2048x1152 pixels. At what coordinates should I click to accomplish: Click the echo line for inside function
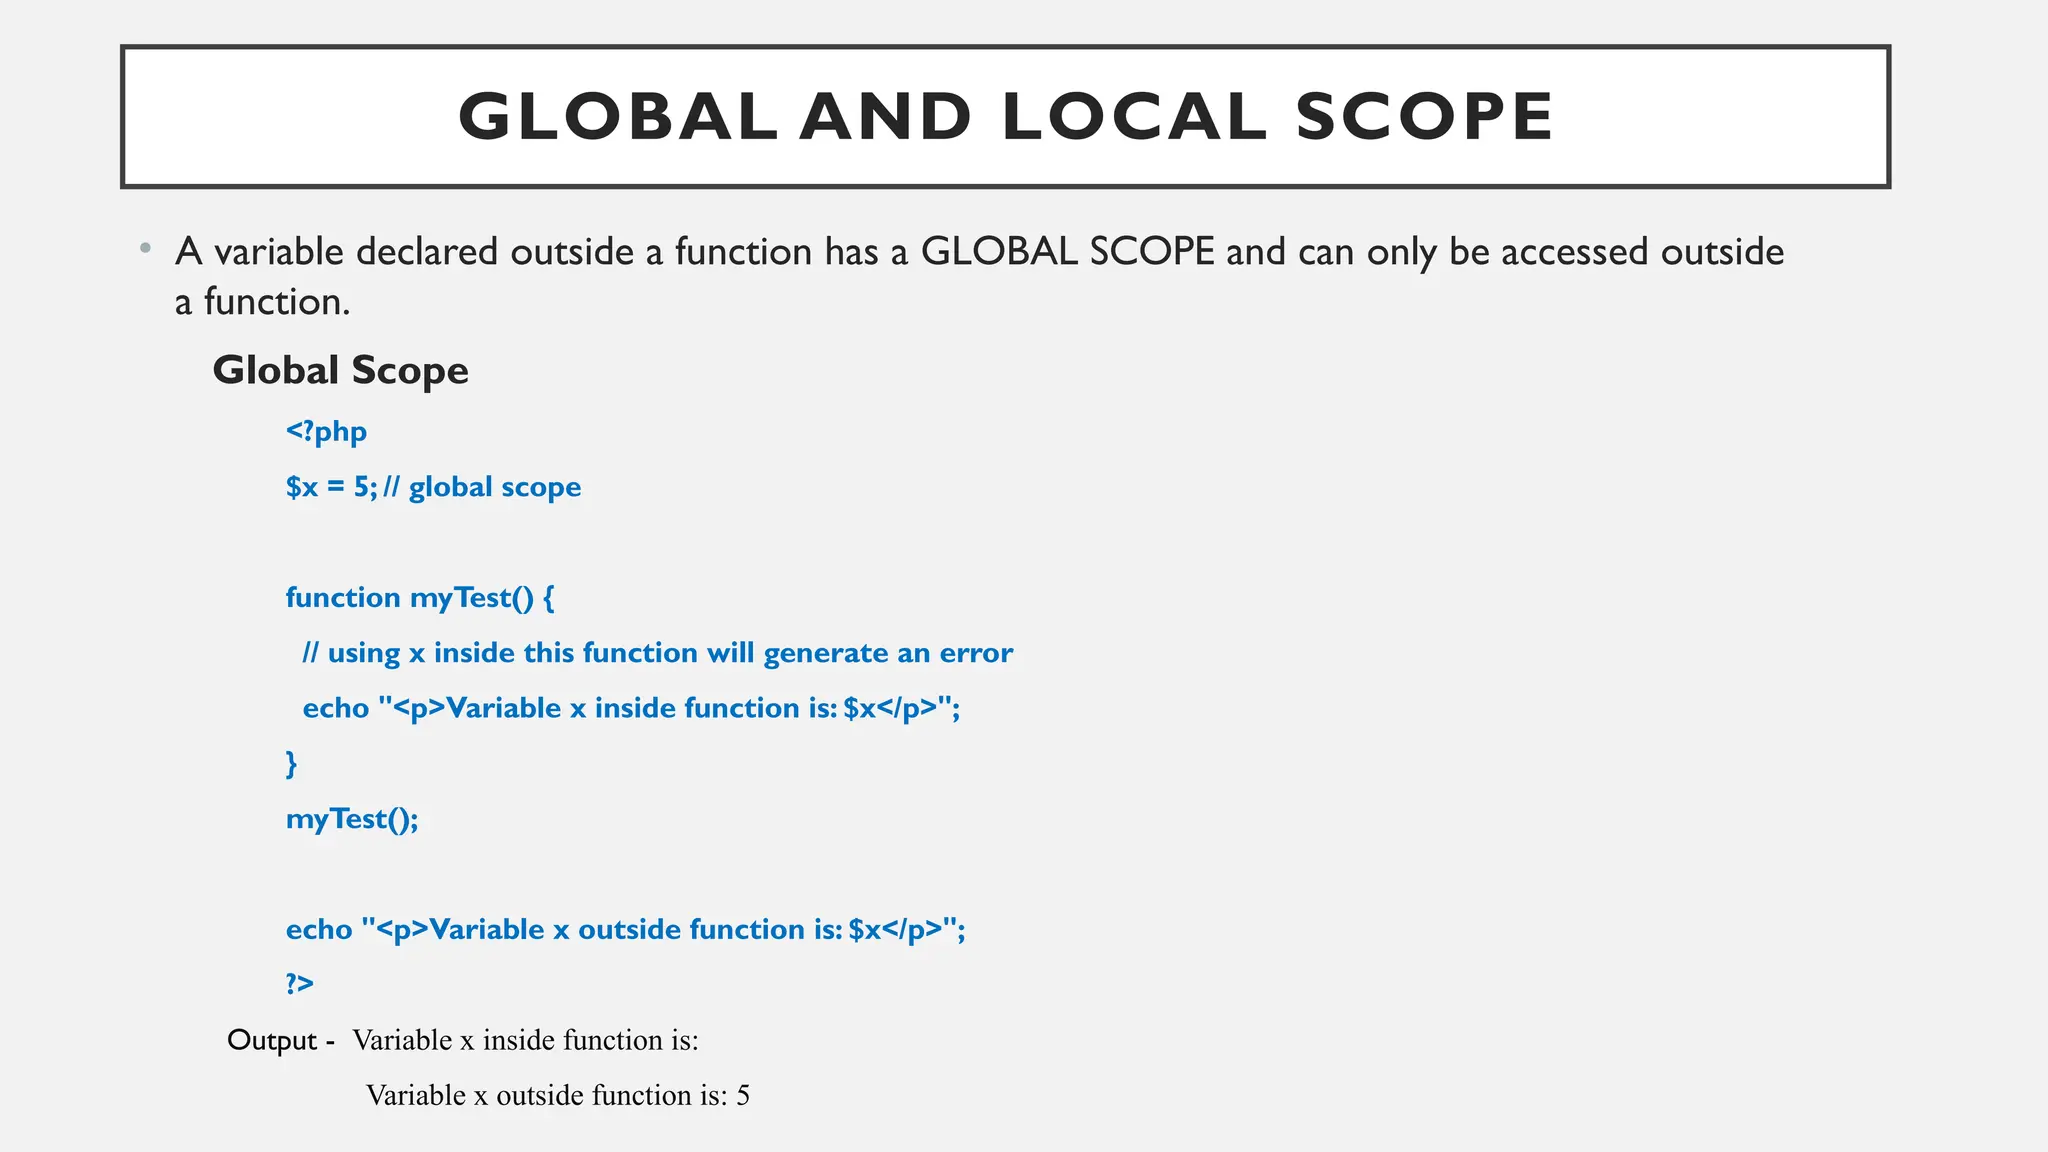[x=631, y=709]
